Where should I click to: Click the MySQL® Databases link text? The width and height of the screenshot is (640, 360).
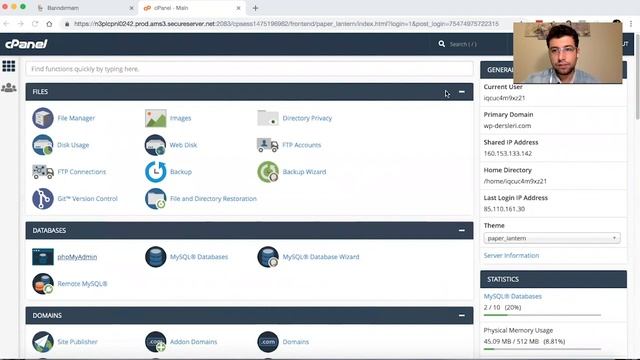pyautogui.click(x=199, y=257)
